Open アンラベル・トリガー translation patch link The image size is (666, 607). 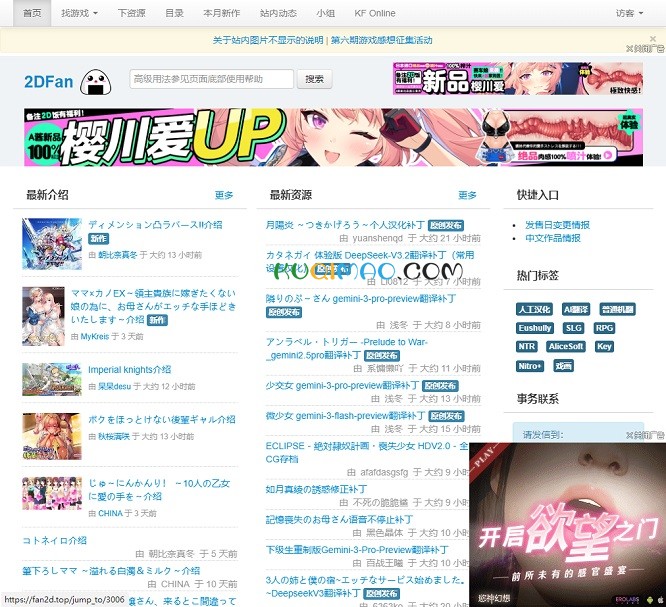point(347,348)
